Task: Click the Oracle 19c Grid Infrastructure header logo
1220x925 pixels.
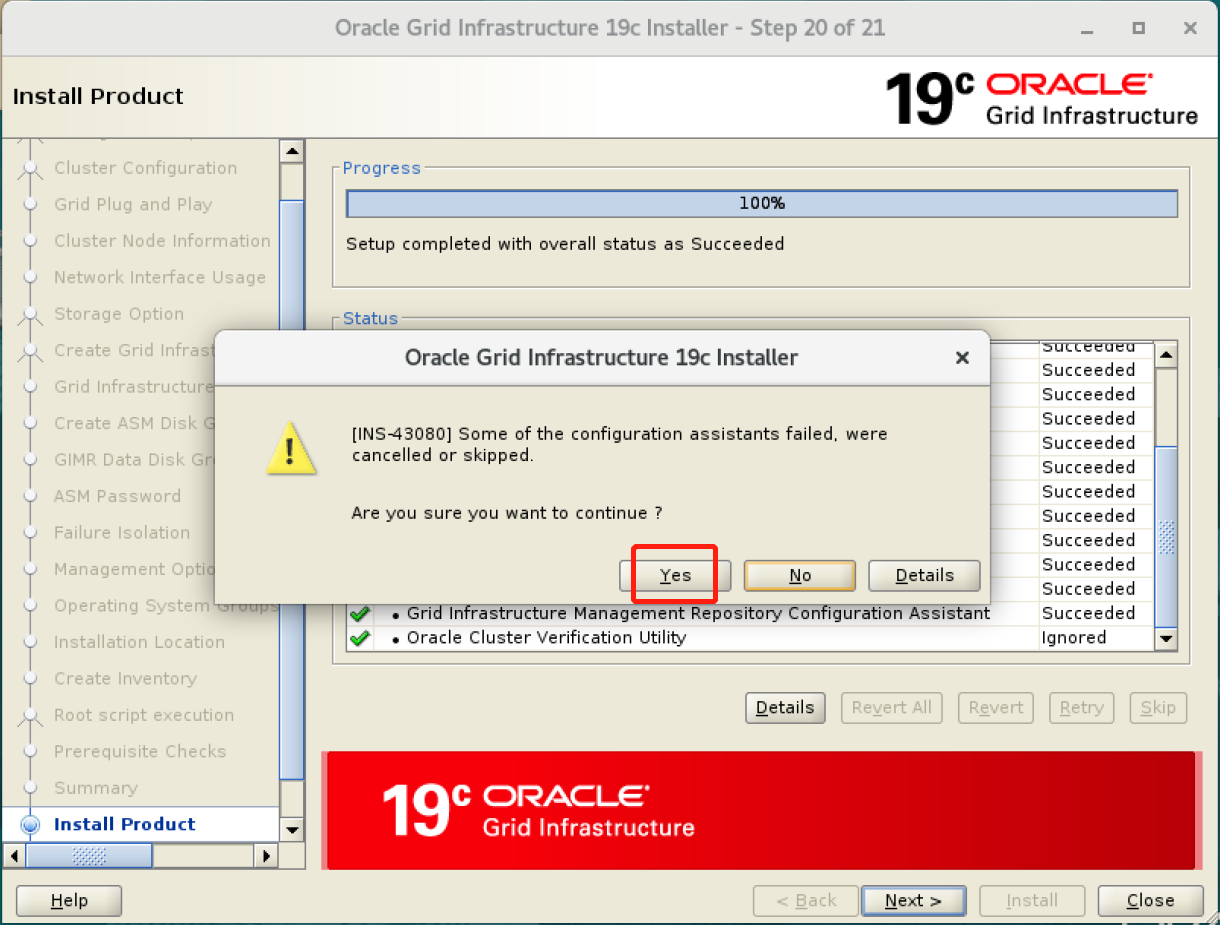Action: (x=1041, y=98)
